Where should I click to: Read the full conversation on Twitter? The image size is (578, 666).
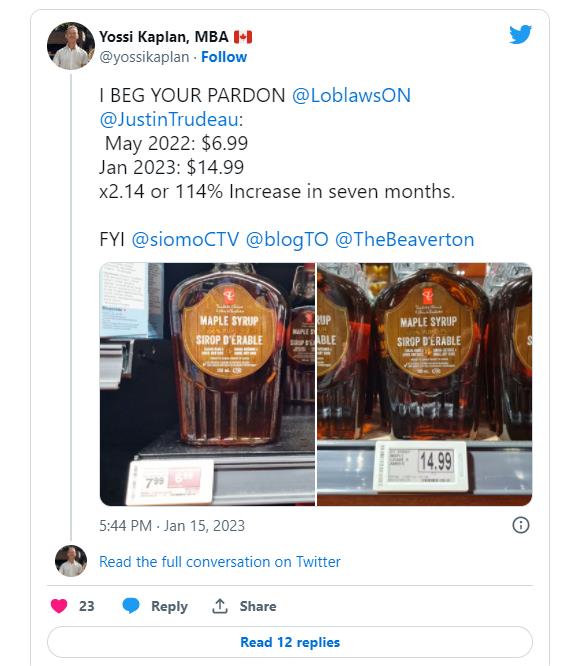[x=220, y=562]
